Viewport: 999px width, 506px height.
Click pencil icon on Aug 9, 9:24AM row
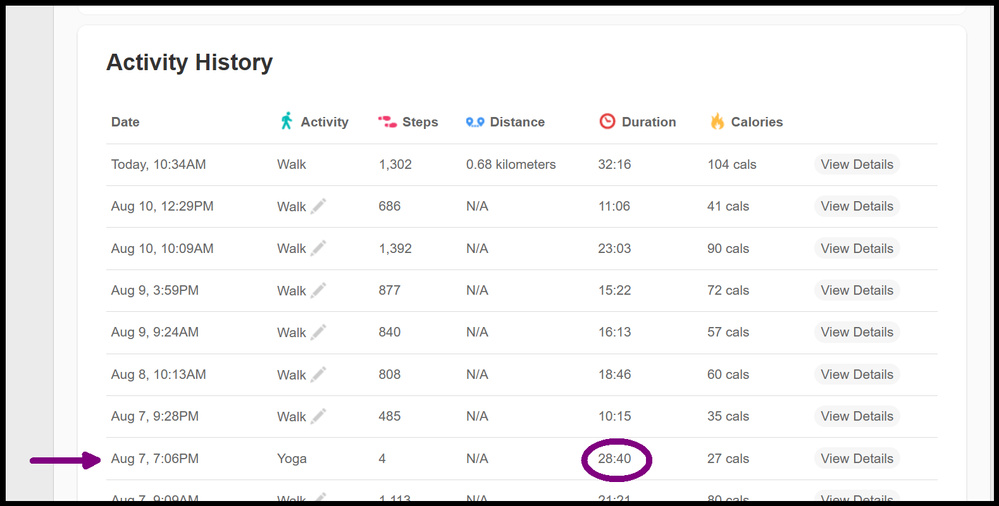click(x=318, y=332)
